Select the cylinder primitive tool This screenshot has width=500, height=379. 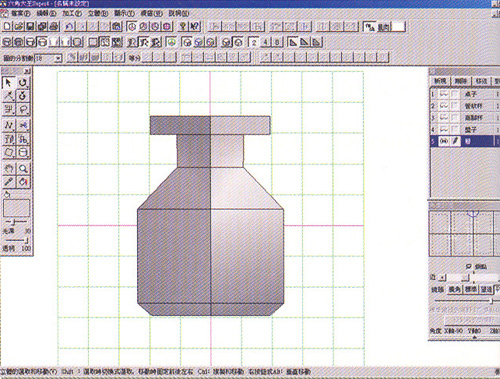pyautogui.click(x=23, y=153)
